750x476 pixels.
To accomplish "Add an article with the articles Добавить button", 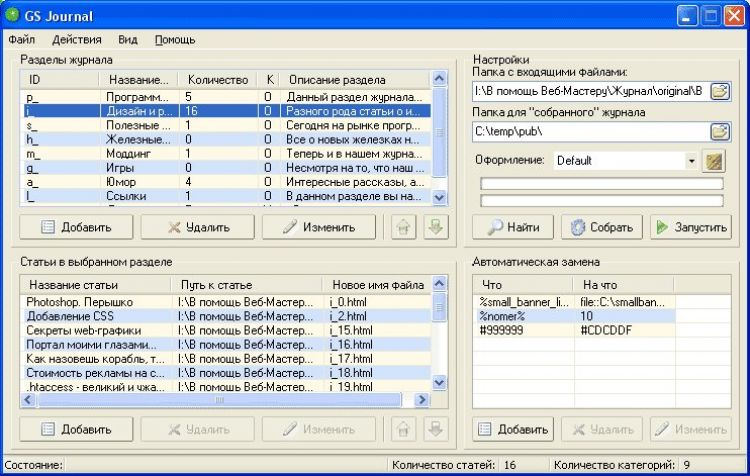I will click(x=76, y=429).
